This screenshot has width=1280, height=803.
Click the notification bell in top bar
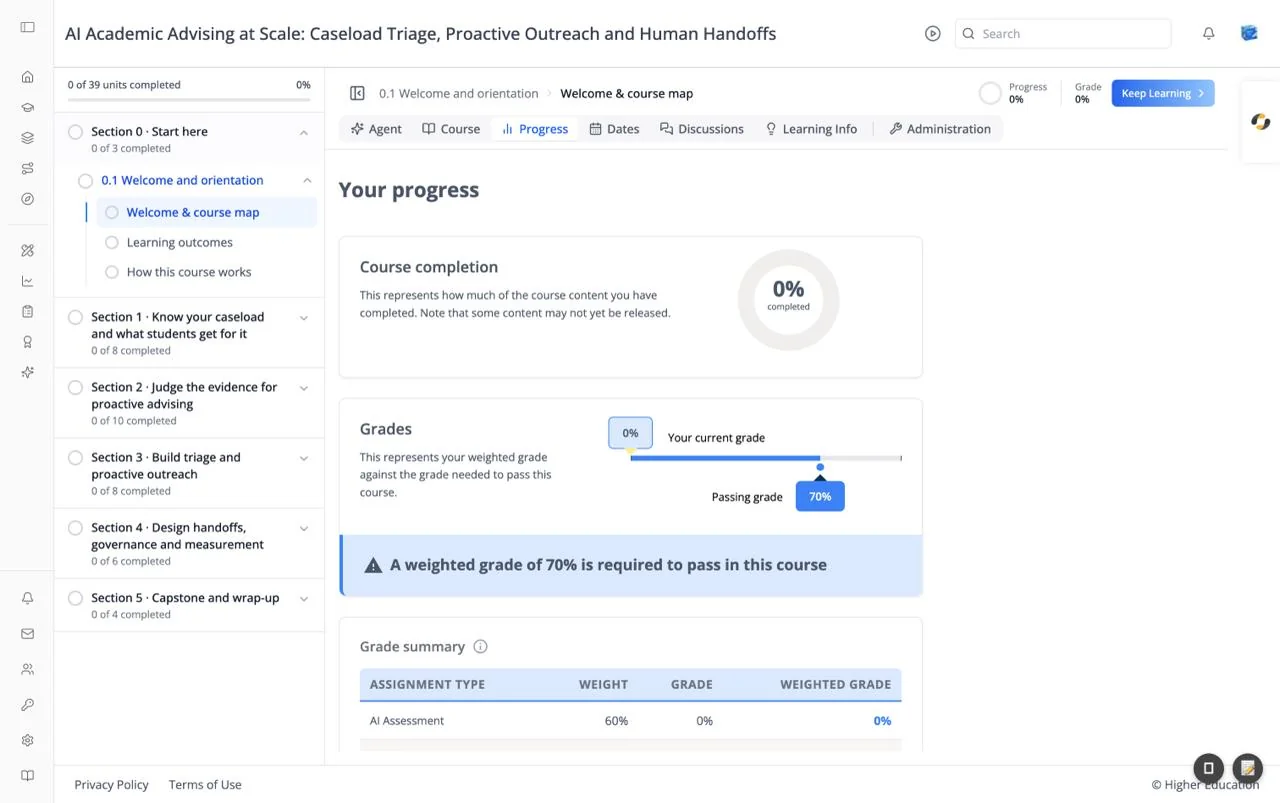1208,33
